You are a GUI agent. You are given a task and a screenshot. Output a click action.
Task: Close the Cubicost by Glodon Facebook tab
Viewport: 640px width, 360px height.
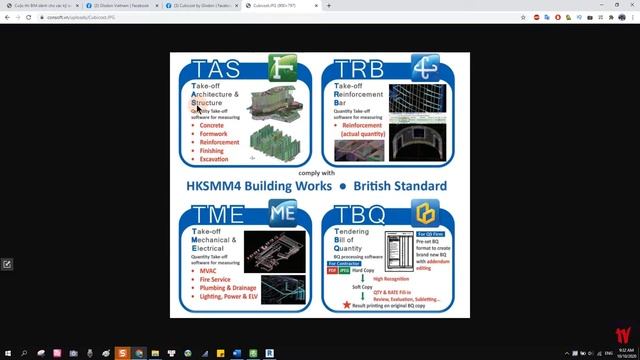tap(237, 6)
